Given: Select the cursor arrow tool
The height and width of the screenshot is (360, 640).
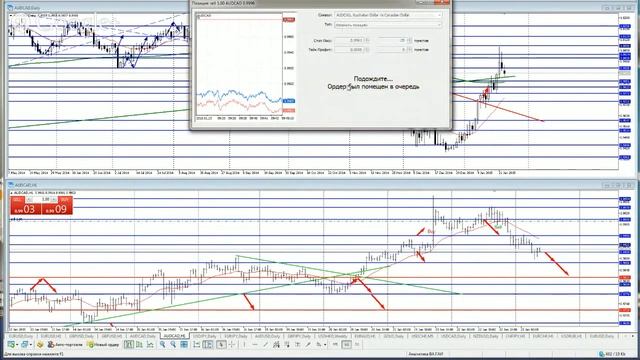Looking at the screenshot, I should (221, 344).
